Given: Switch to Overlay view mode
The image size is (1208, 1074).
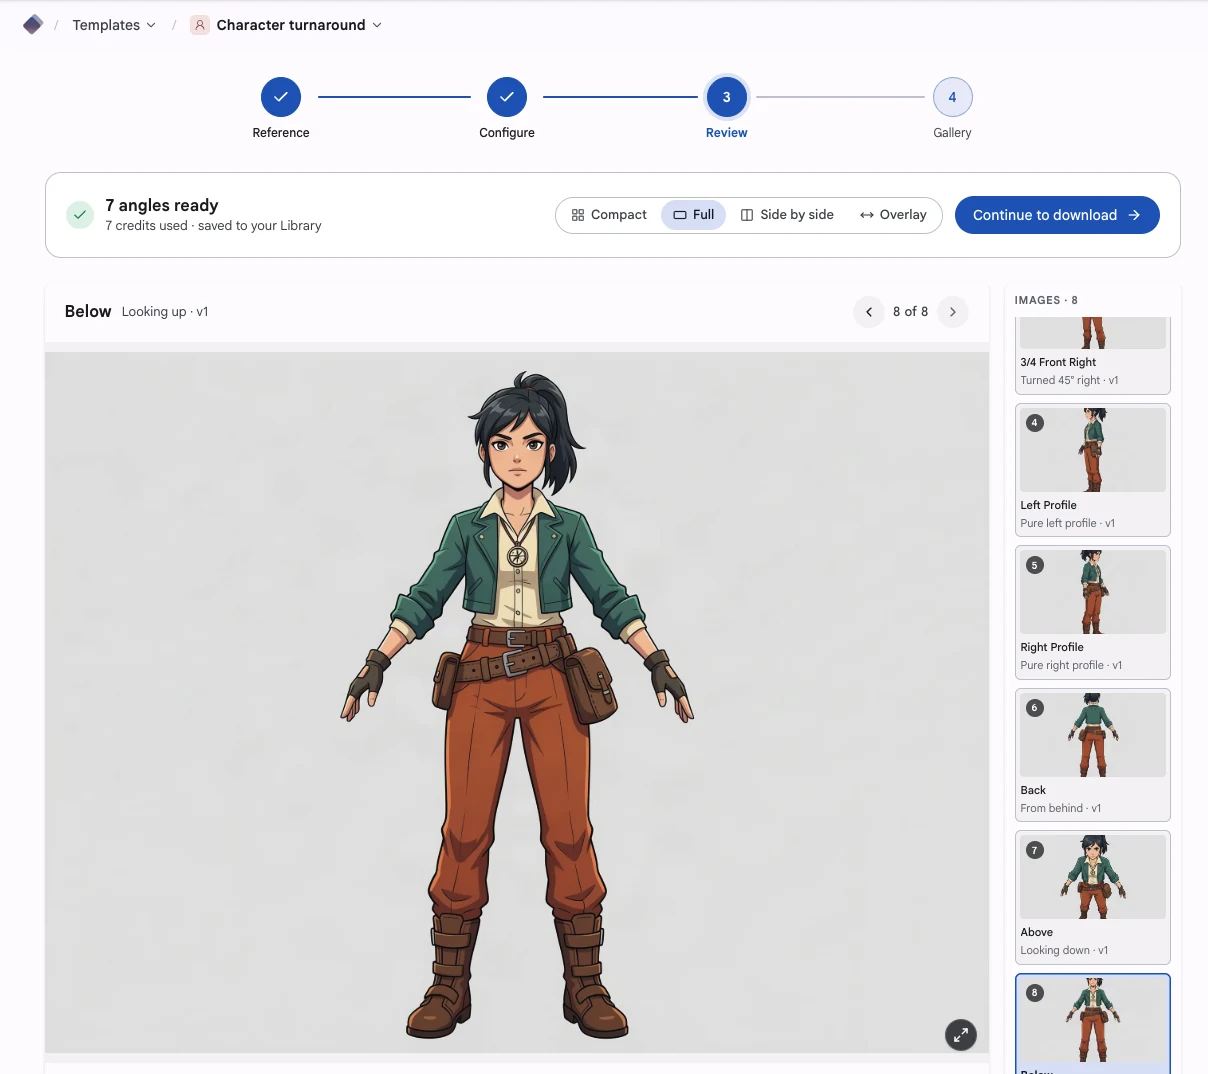Looking at the screenshot, I should [893, 215].
